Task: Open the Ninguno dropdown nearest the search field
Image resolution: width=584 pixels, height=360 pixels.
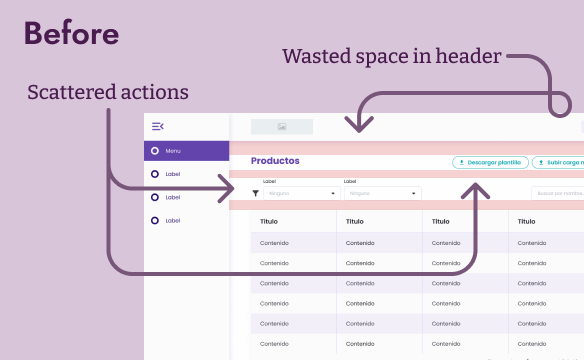Action: pos(383,193)
